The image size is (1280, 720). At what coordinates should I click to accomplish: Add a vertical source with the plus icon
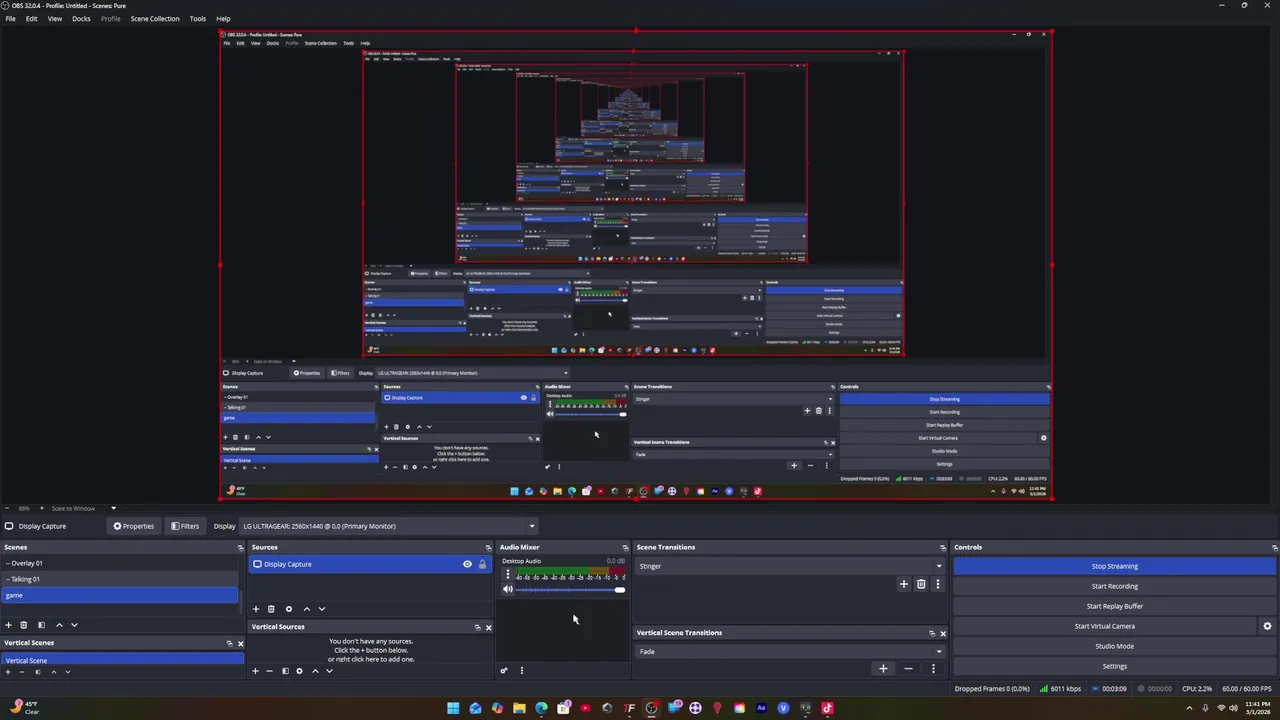point(255,671)
